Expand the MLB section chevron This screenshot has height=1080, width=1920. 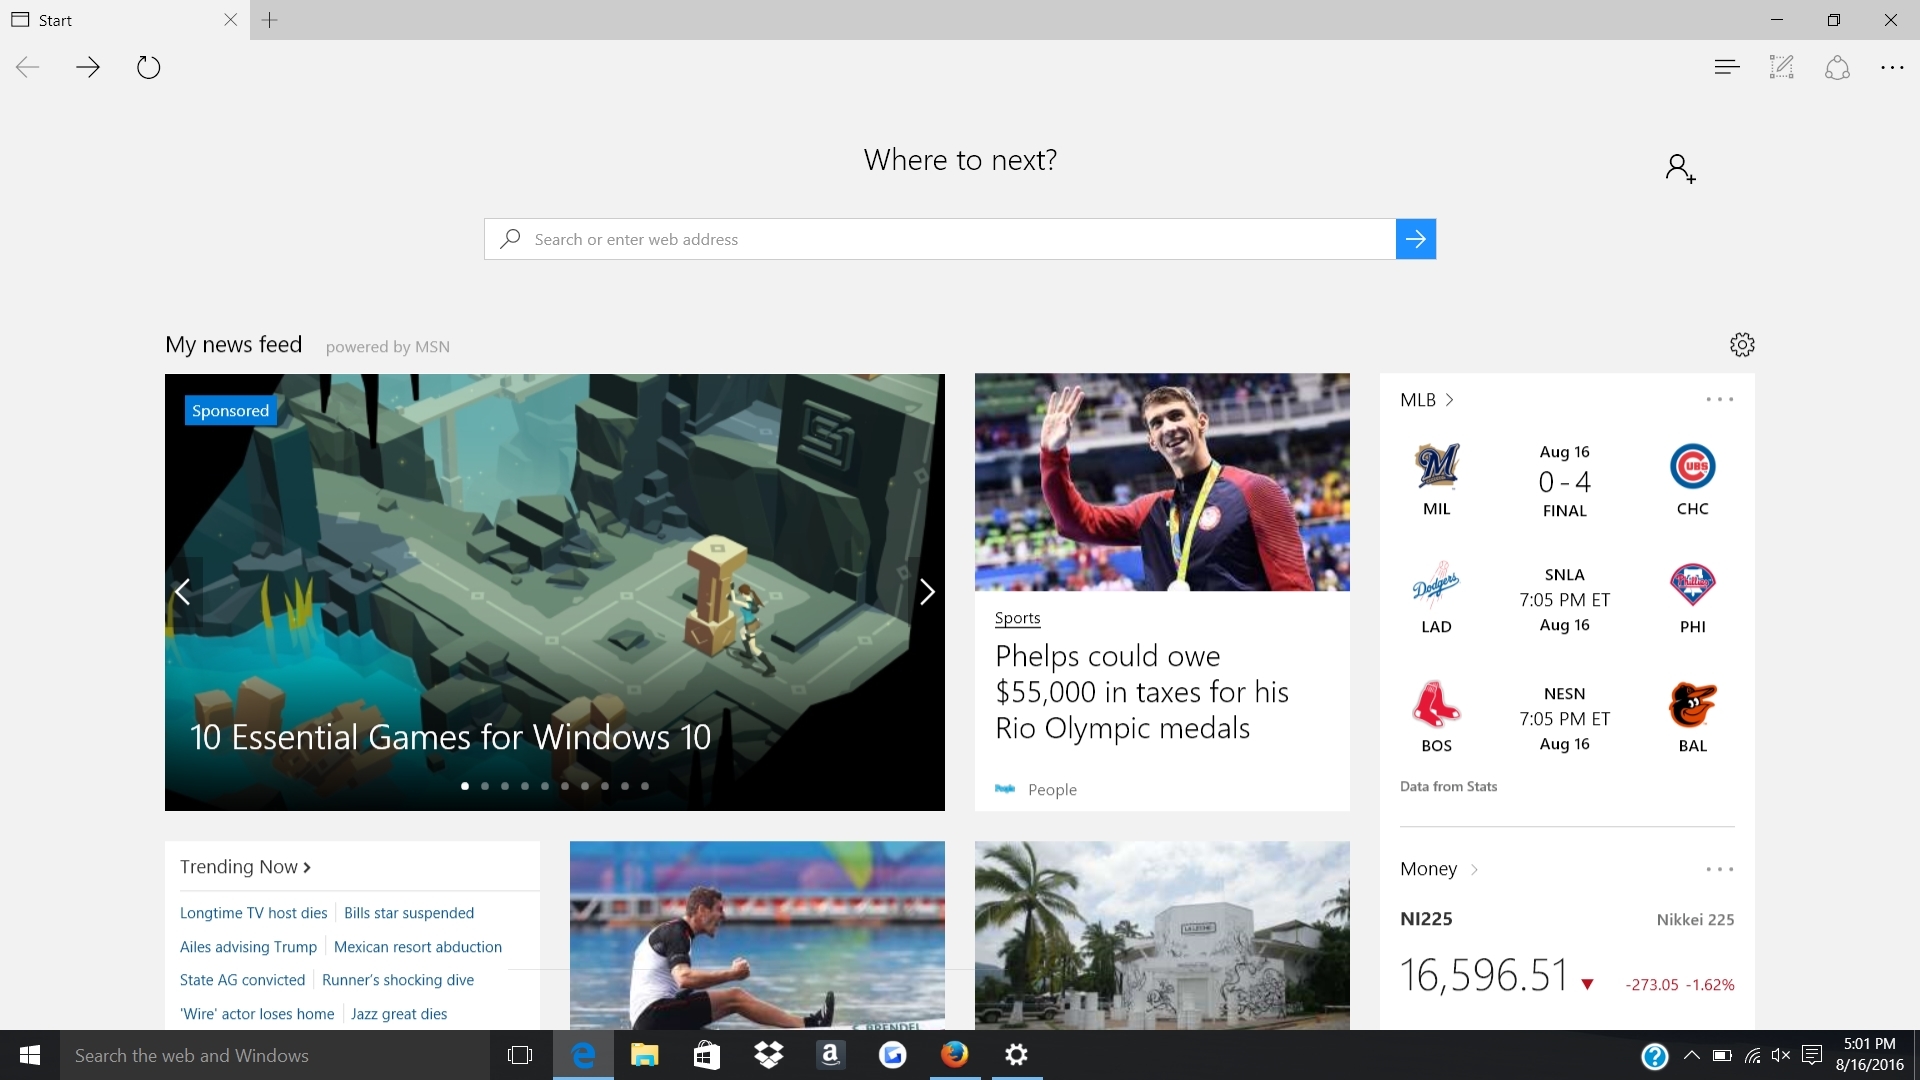coord(1449,400)
